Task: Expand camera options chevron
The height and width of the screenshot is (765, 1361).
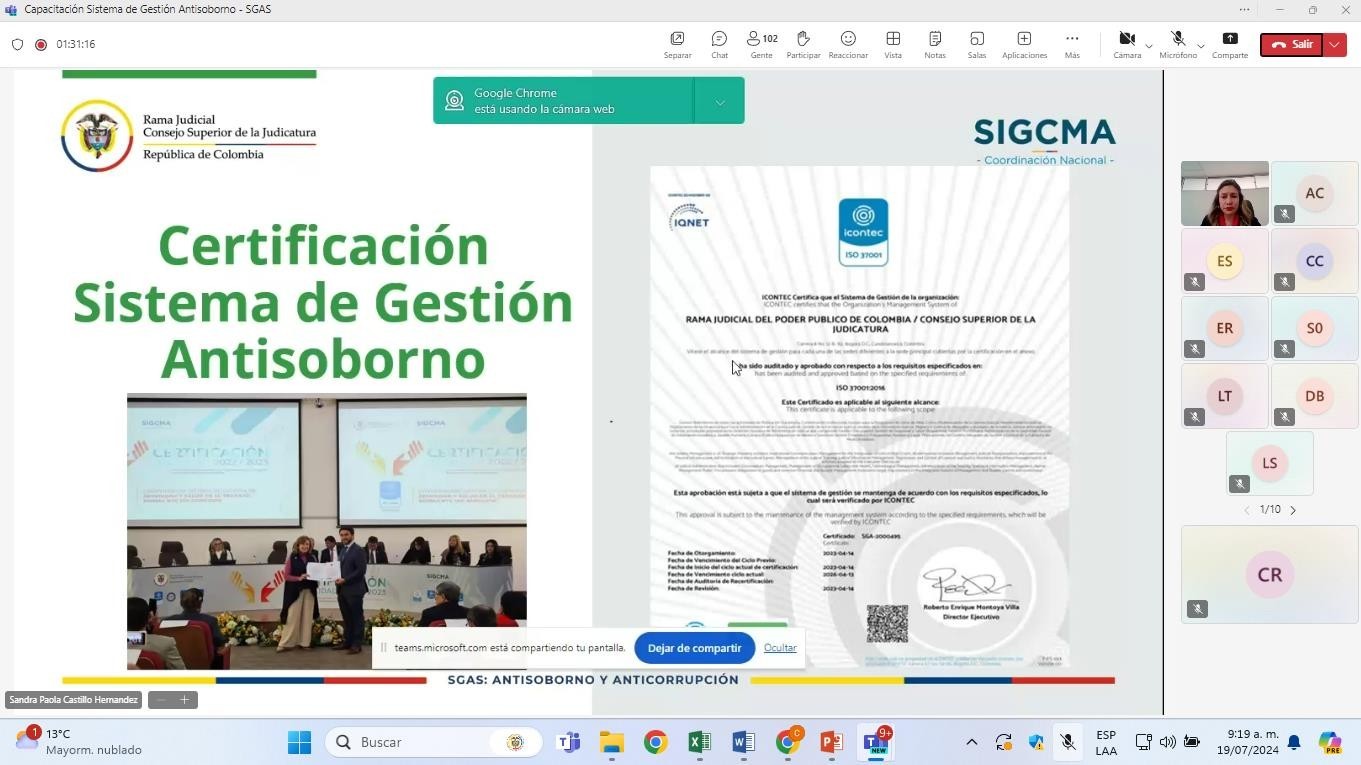Action: click(x=1148, y=46)
